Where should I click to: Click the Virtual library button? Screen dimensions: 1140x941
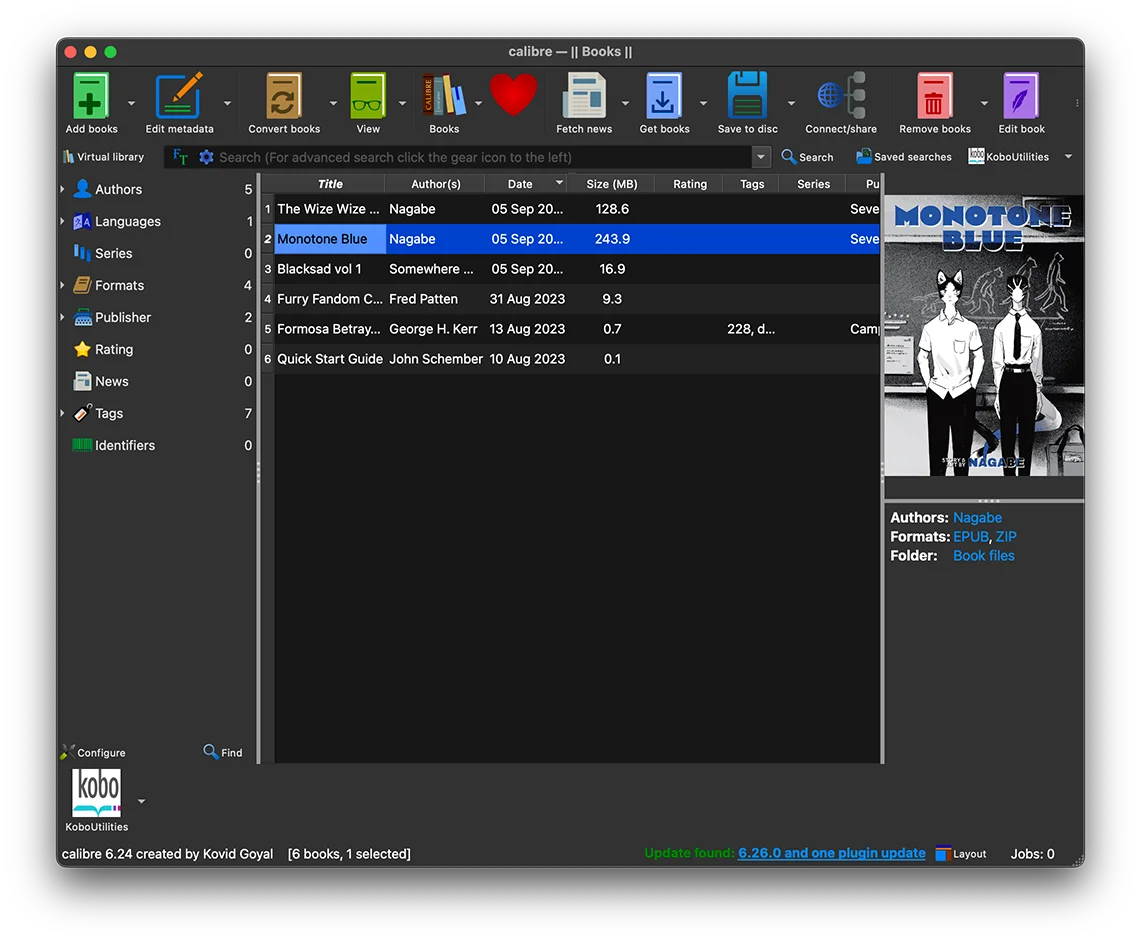click(x=103, y=157)
